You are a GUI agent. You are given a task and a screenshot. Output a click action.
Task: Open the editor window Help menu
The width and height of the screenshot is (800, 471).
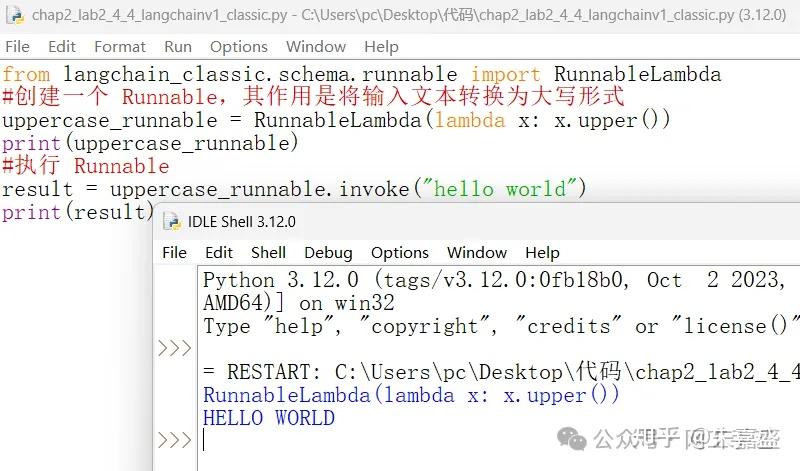point(381,47)
